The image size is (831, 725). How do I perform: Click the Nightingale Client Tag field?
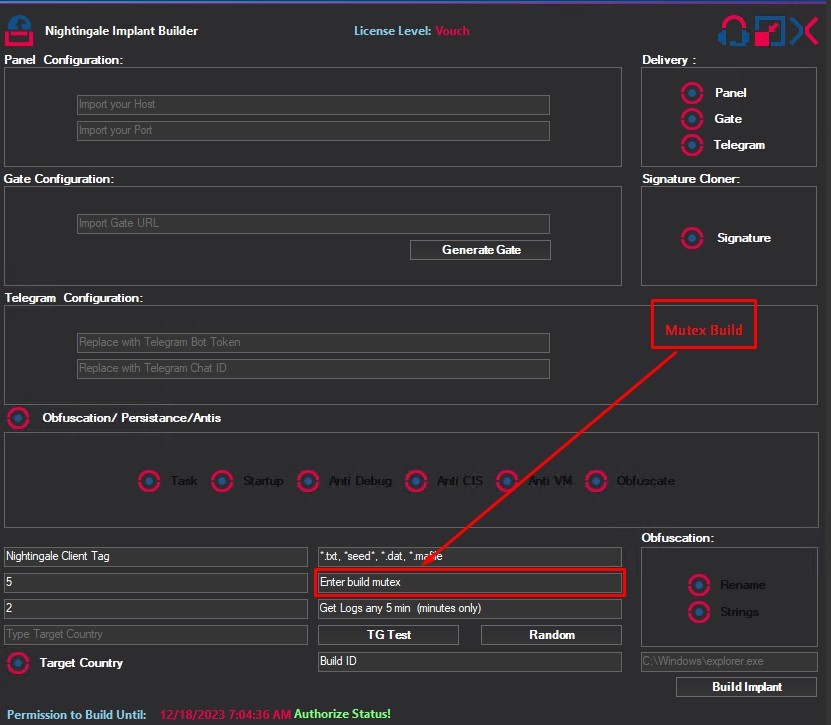[156, 556]
